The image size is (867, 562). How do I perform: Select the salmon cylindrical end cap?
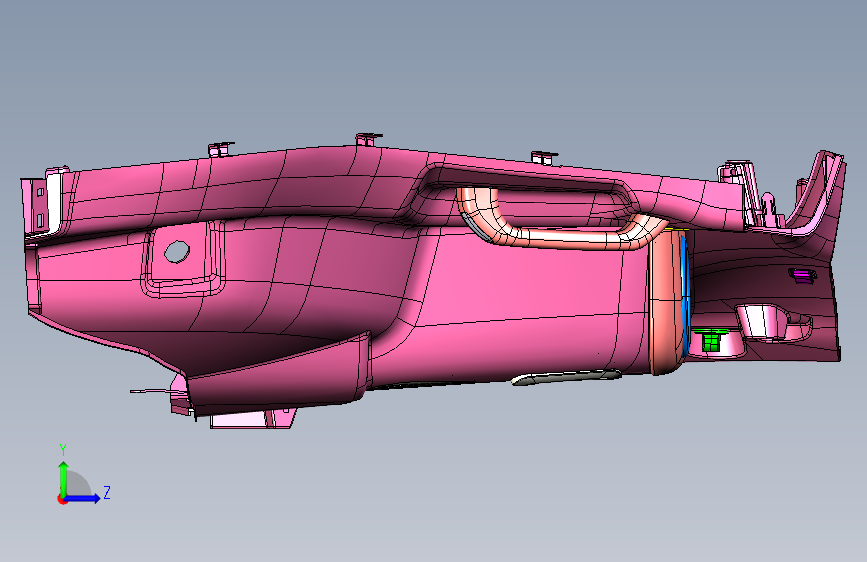[x=666, y=301]
